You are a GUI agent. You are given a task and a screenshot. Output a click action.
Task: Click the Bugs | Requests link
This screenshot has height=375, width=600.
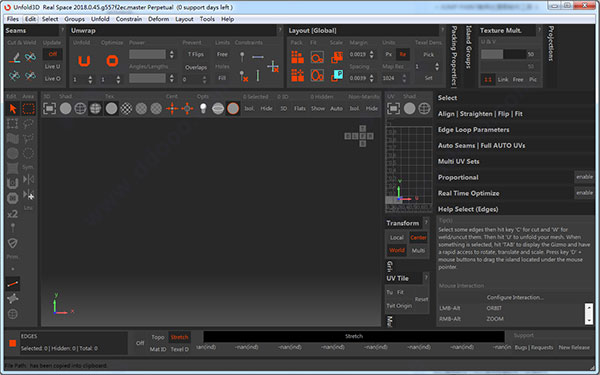[534, 347]
